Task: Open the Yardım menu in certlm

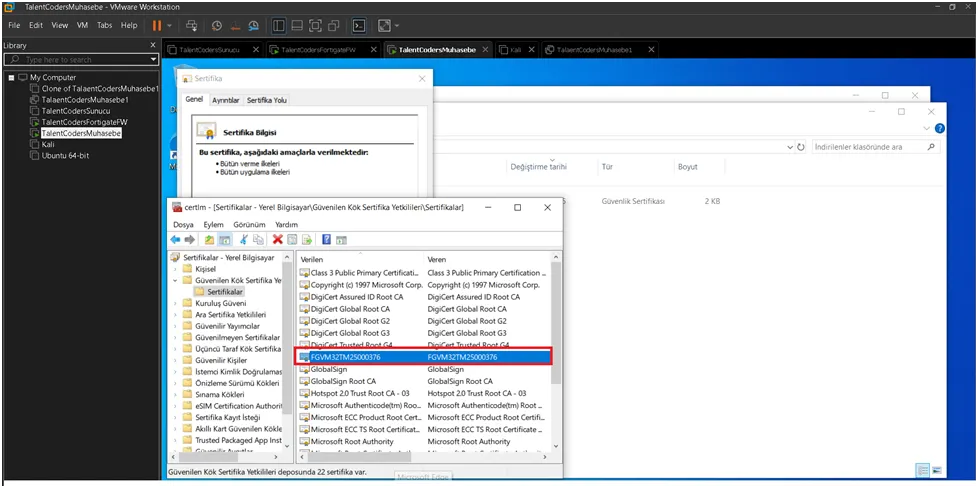Action: [286, 225]
